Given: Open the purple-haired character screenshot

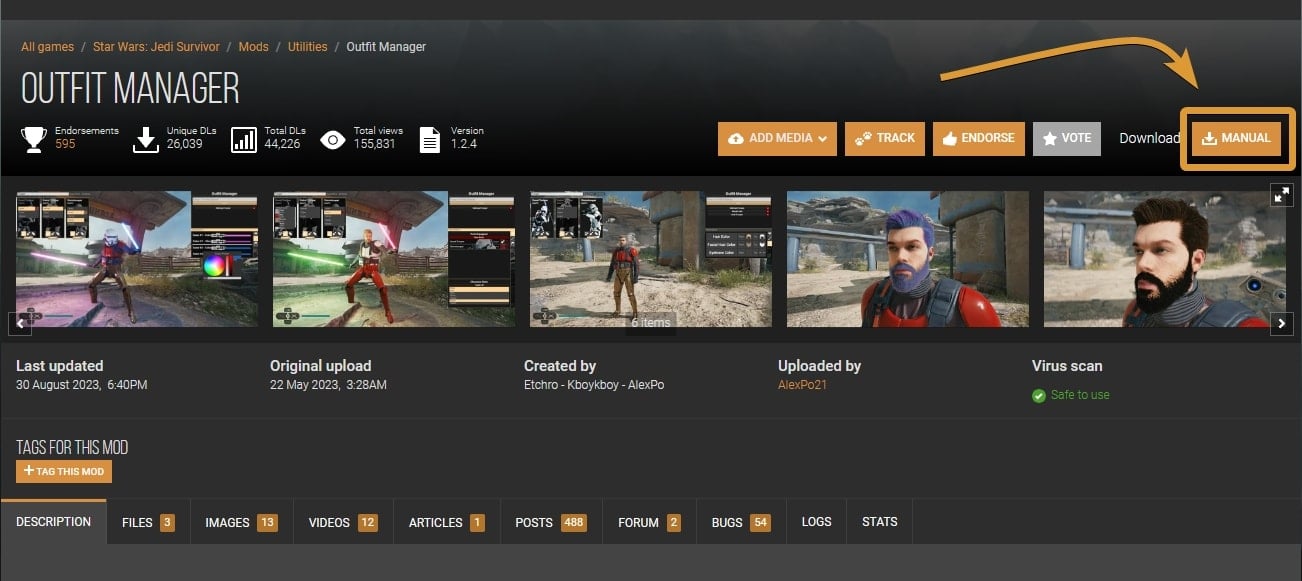Looking at the screenshot, I should click(908, 259).
